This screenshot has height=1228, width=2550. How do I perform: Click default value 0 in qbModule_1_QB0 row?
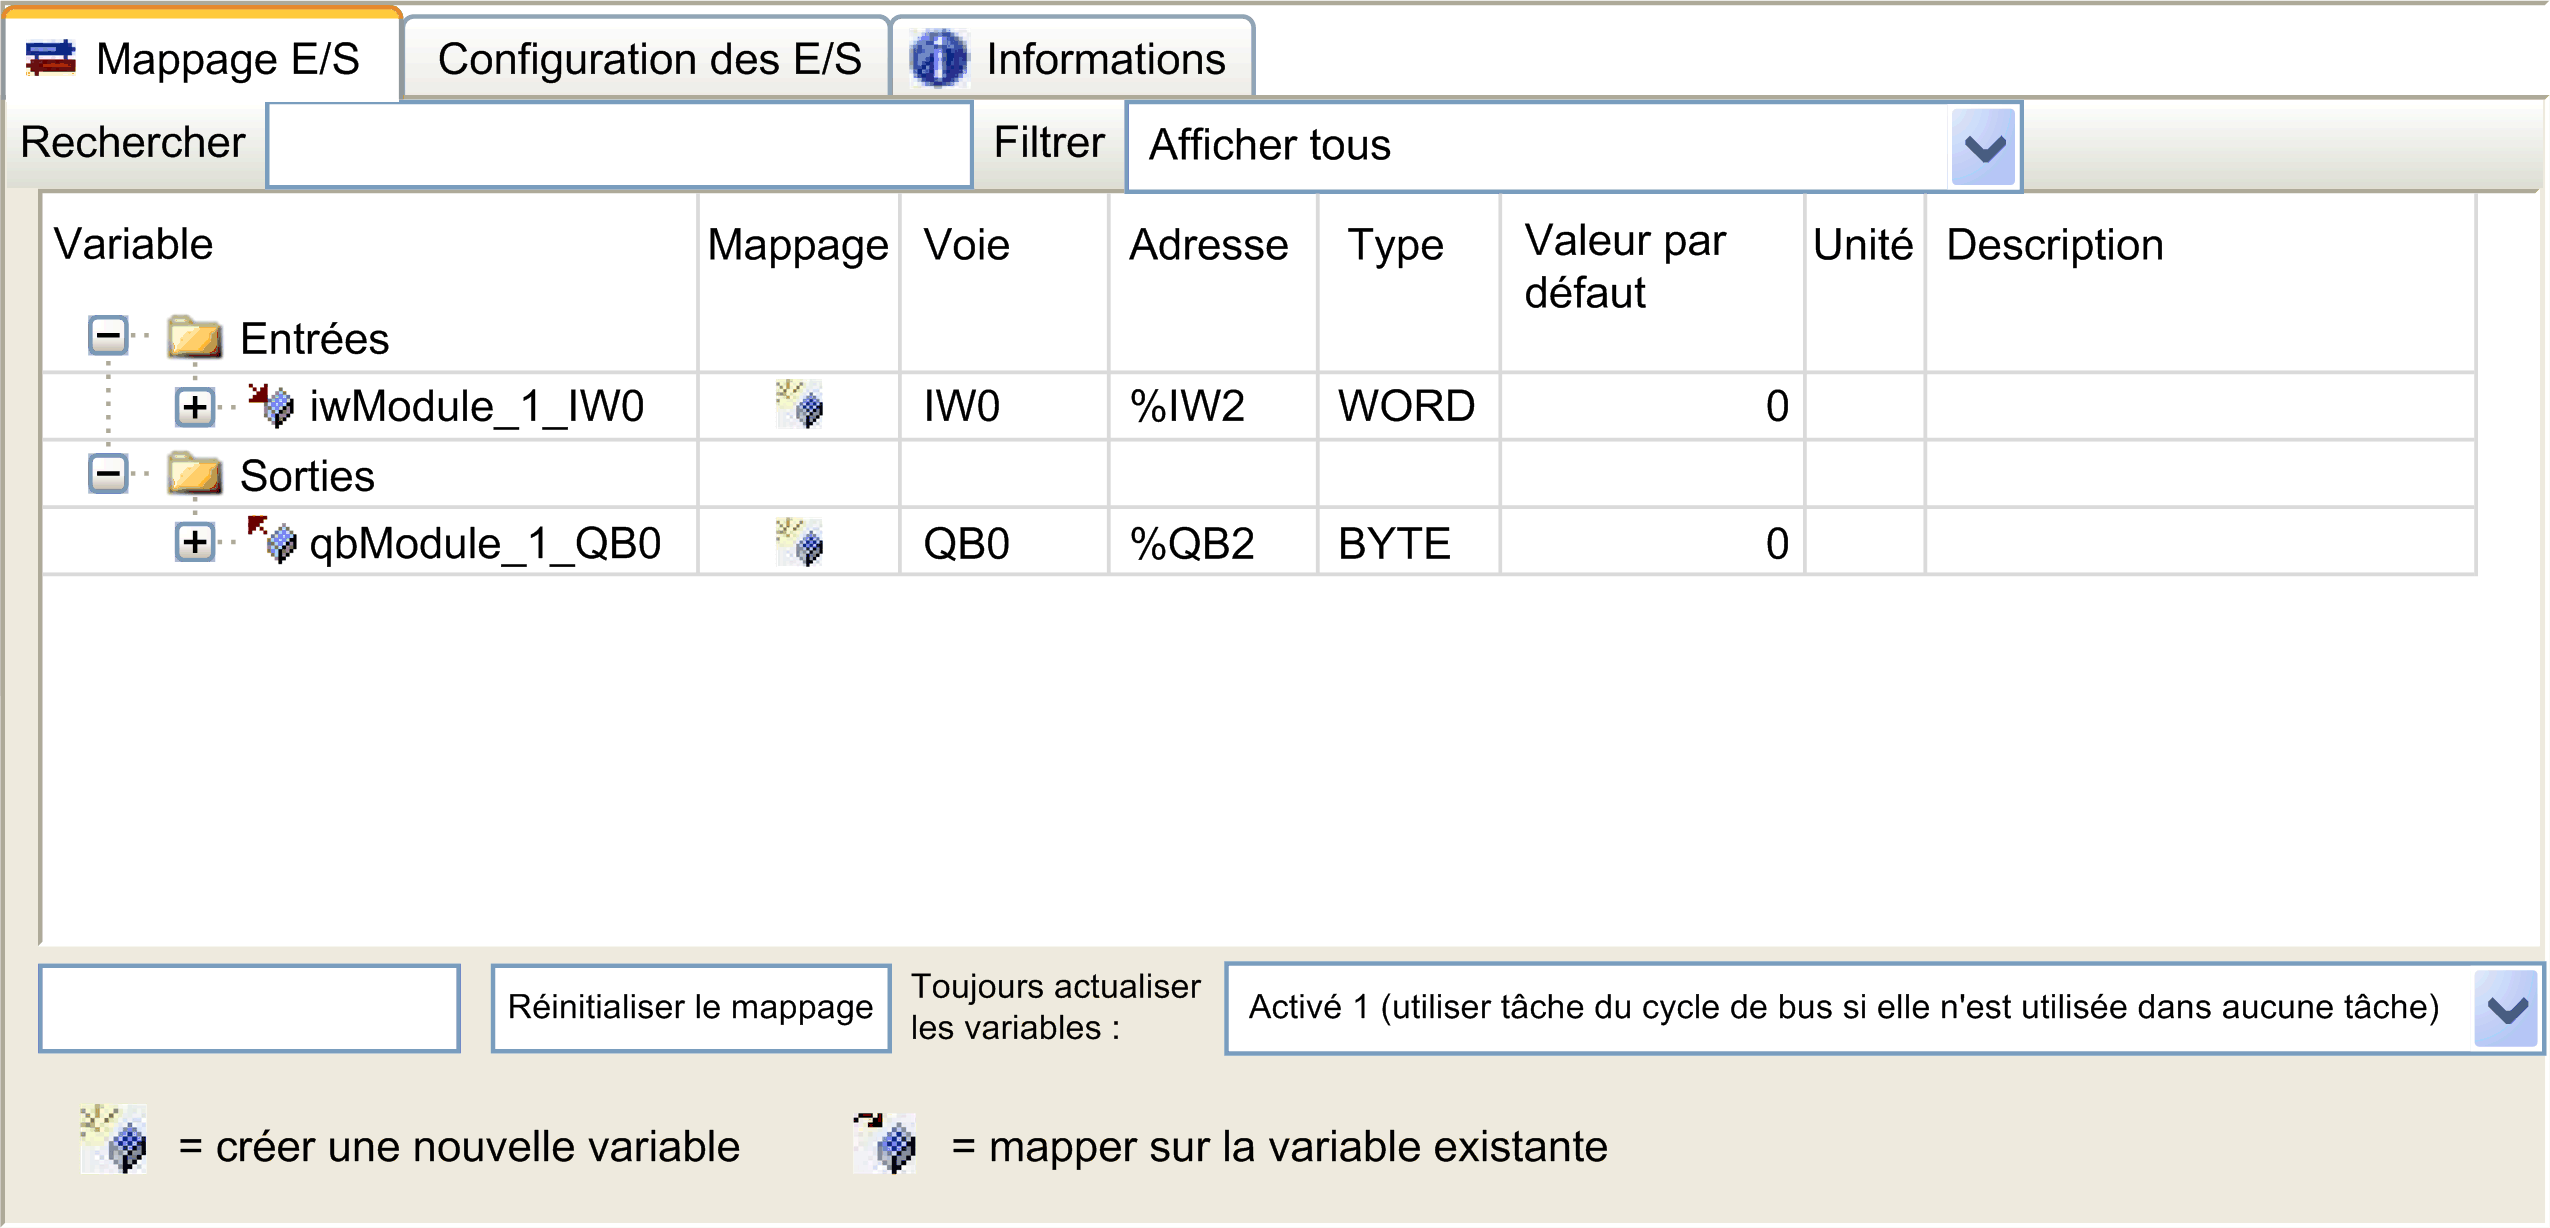[1653, 543]
